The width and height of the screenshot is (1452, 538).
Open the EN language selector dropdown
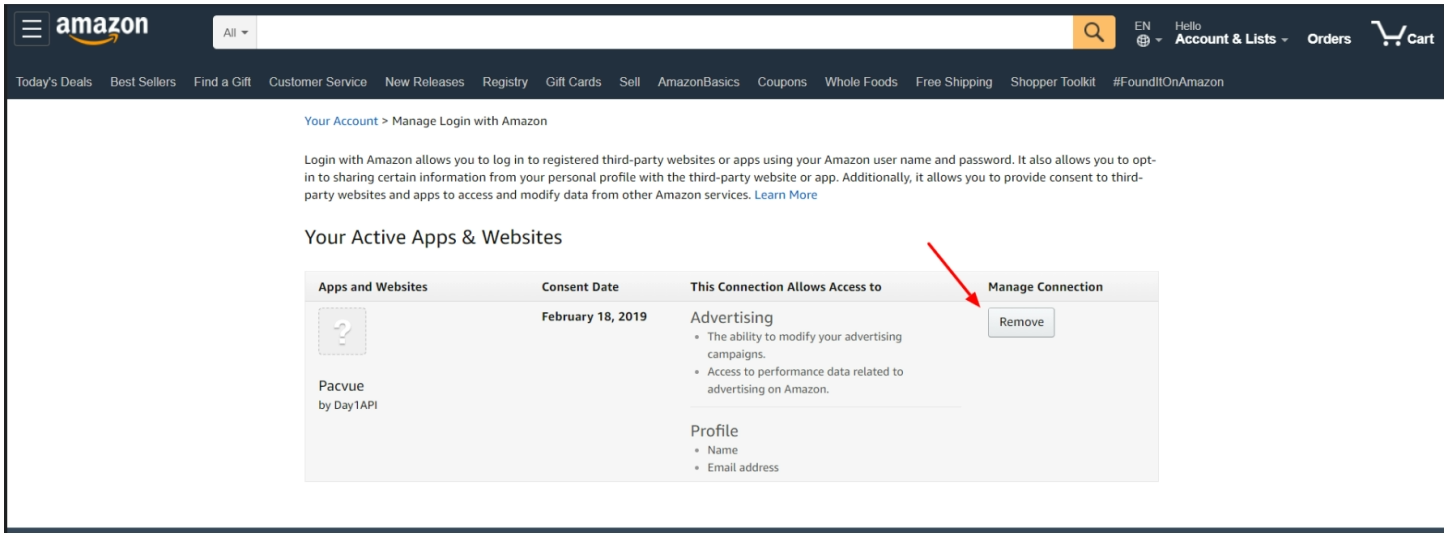coord(1149,33)
